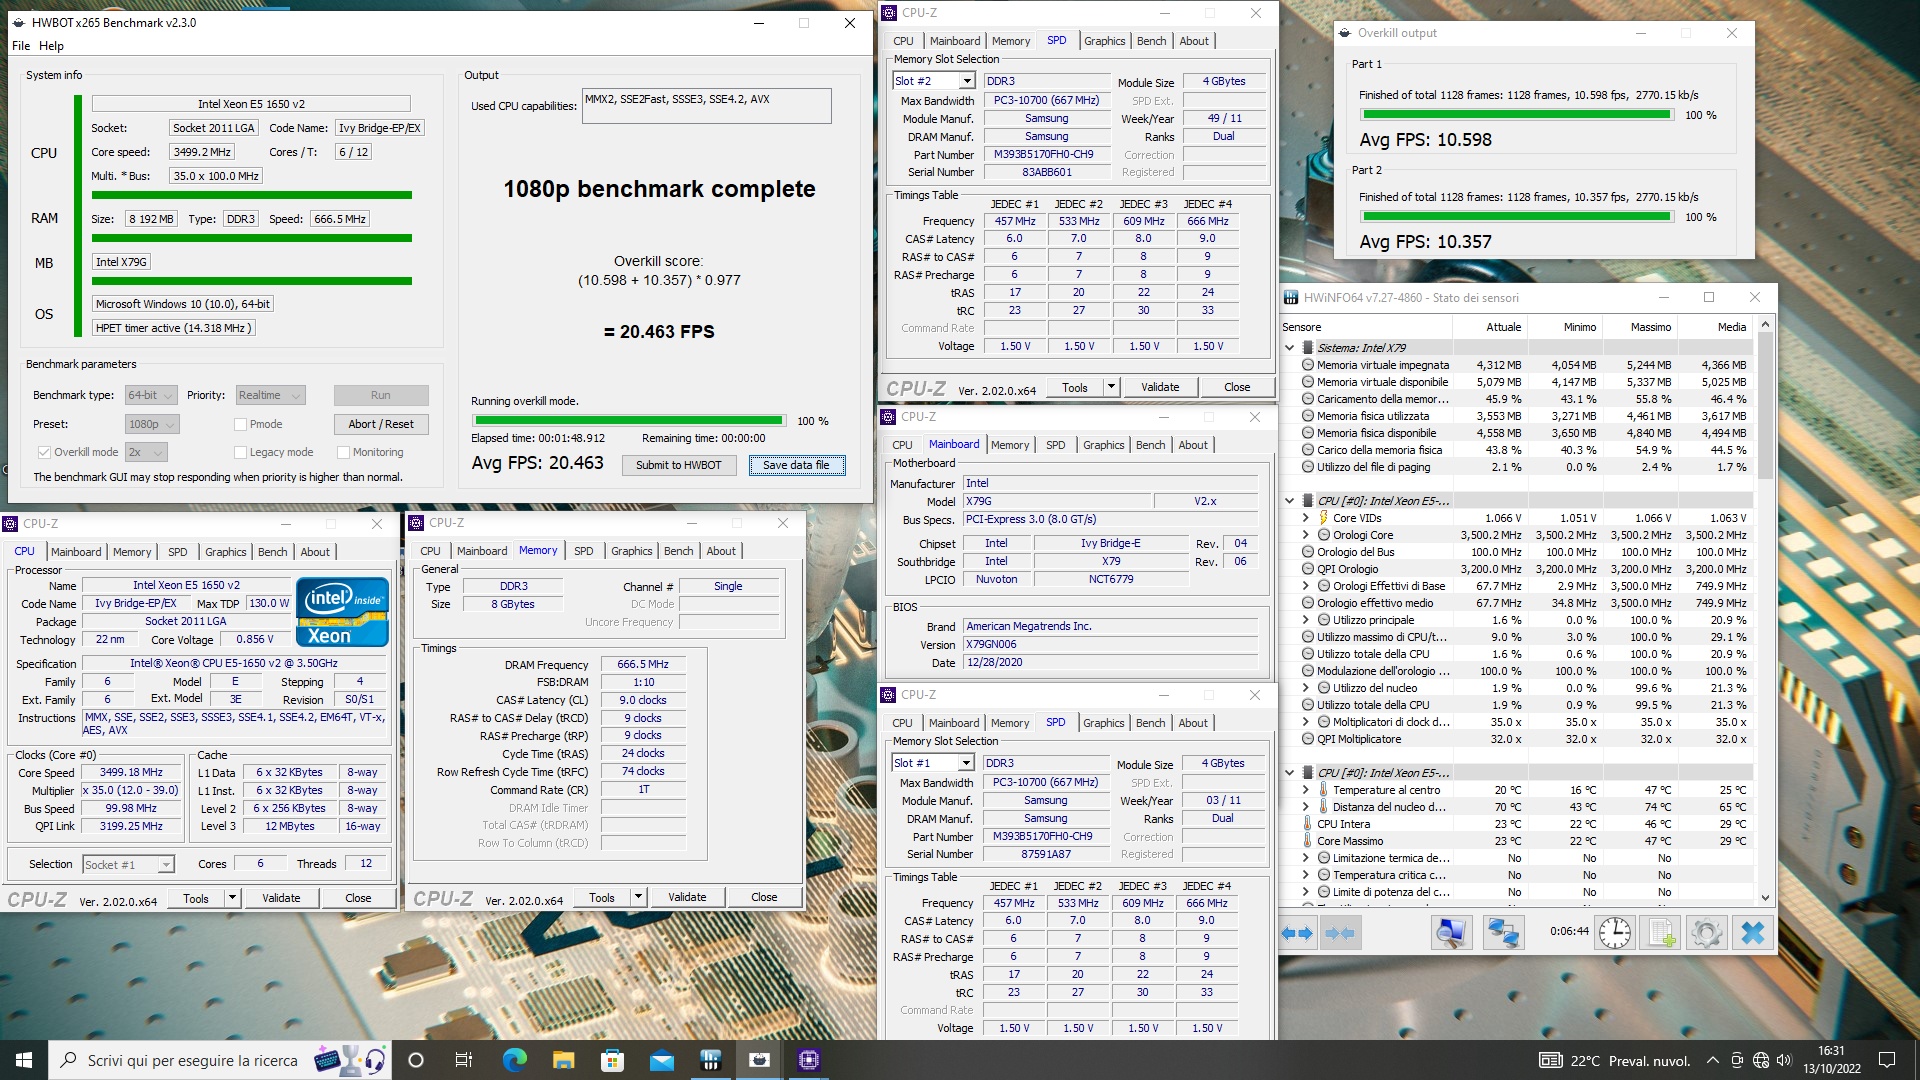Viewport: 1920px width, 1080px height.
Task: Click HWiNFO taskbar icon
Action: point(710,1060)
